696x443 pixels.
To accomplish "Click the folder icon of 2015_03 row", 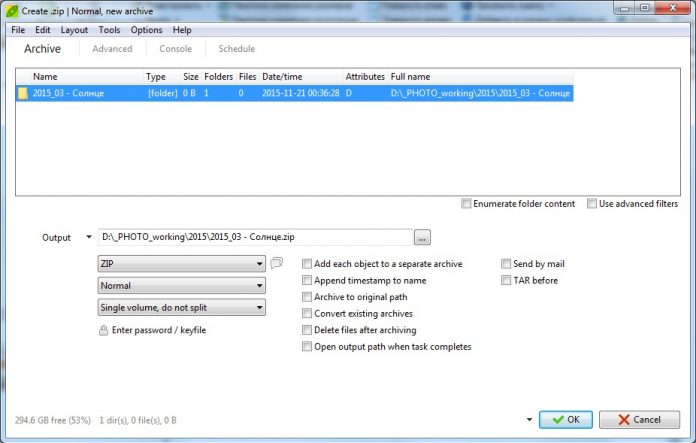I will coord(22,93).
